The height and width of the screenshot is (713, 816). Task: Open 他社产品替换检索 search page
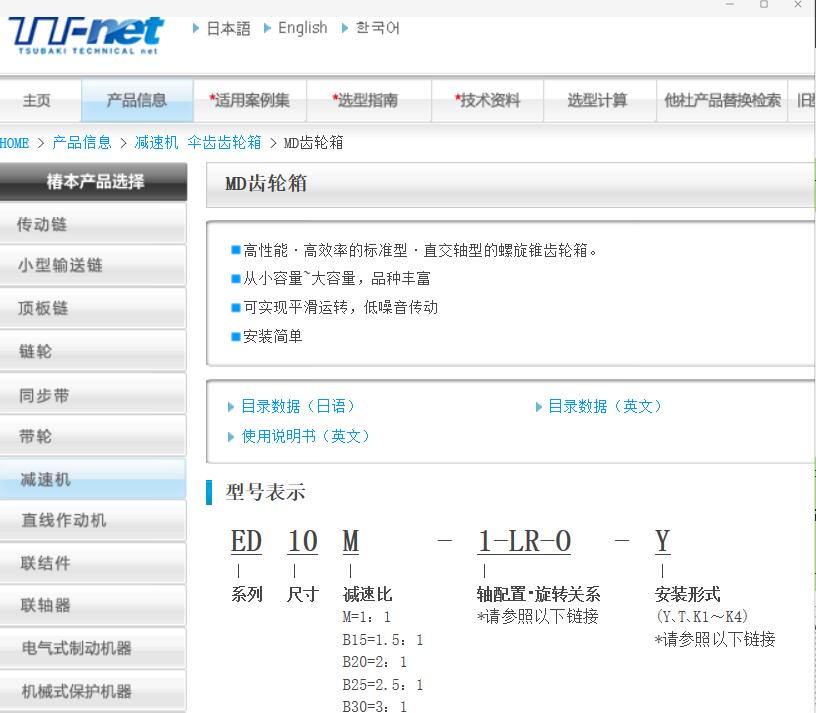[x=723, y=101]
